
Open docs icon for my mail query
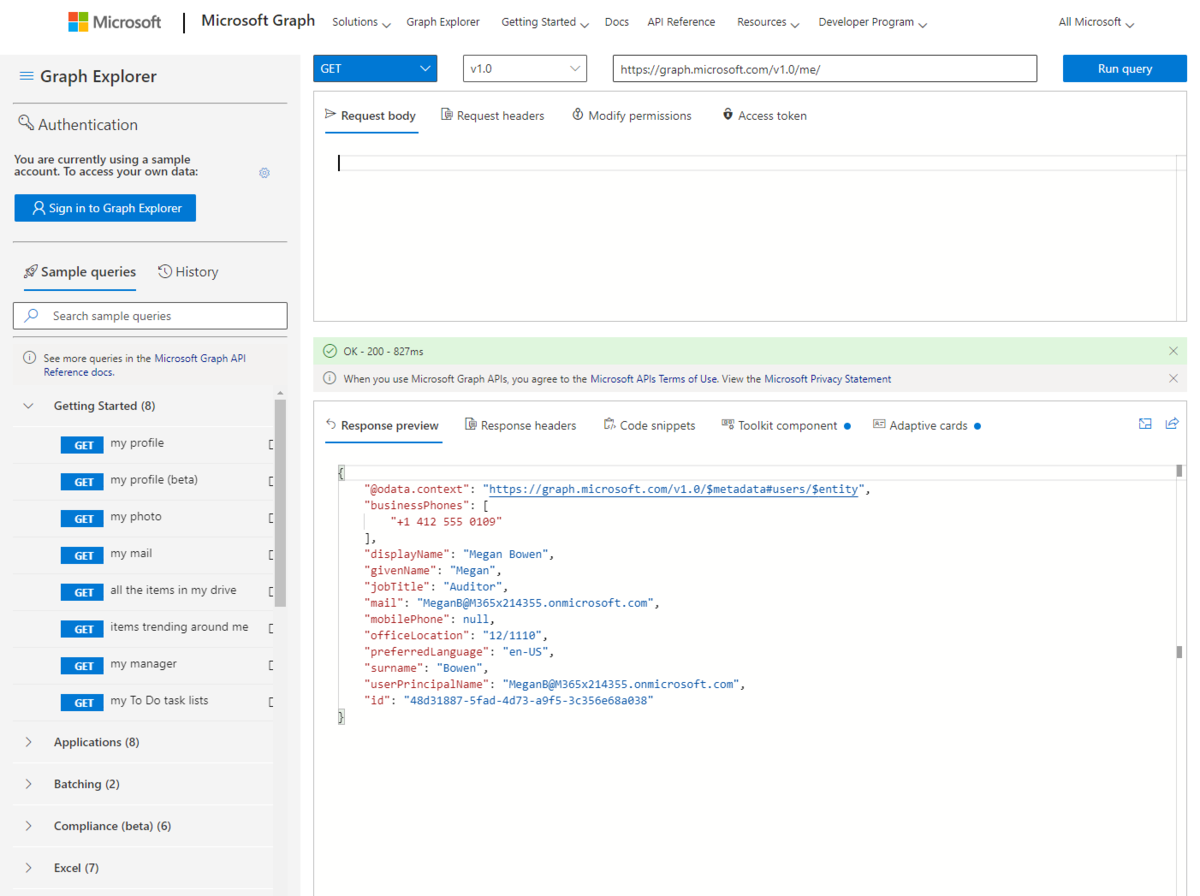tap(271, 555)
